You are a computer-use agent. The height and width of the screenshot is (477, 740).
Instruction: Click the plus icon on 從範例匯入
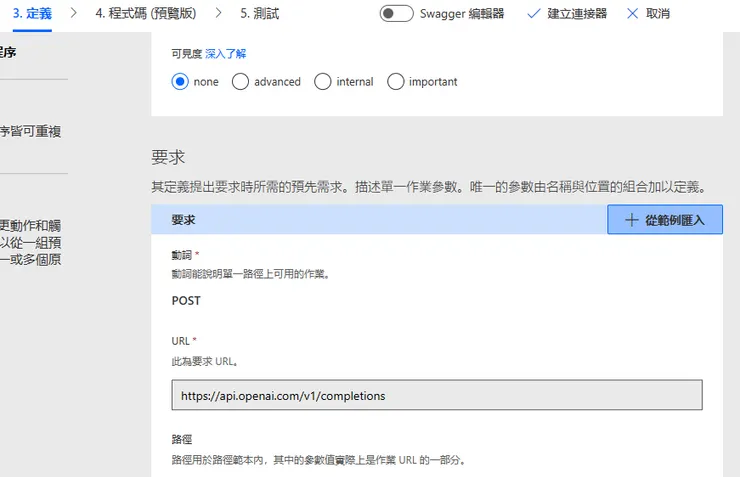(631, 220)
